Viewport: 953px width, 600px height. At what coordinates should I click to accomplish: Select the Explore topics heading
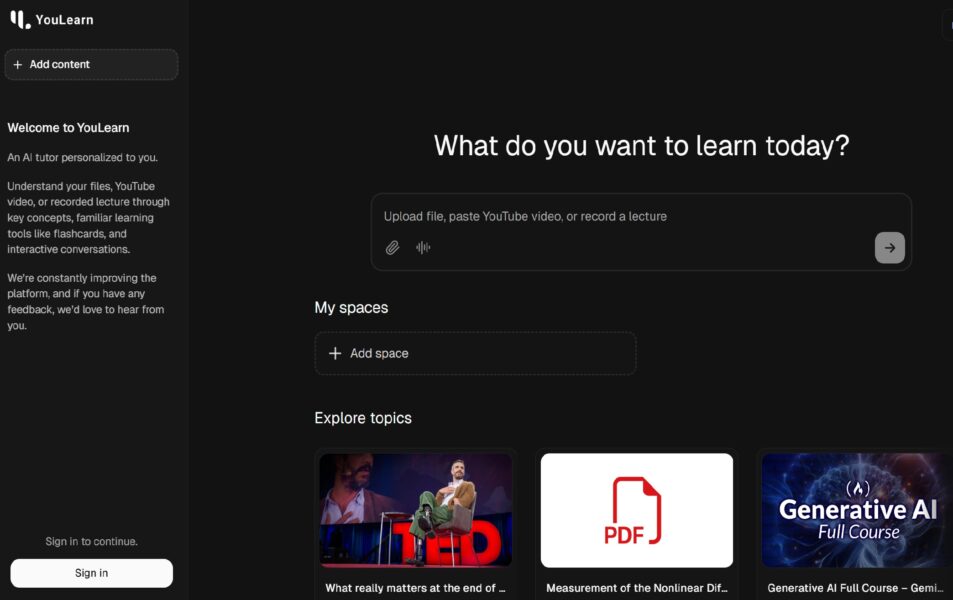[x=363, y=418]
